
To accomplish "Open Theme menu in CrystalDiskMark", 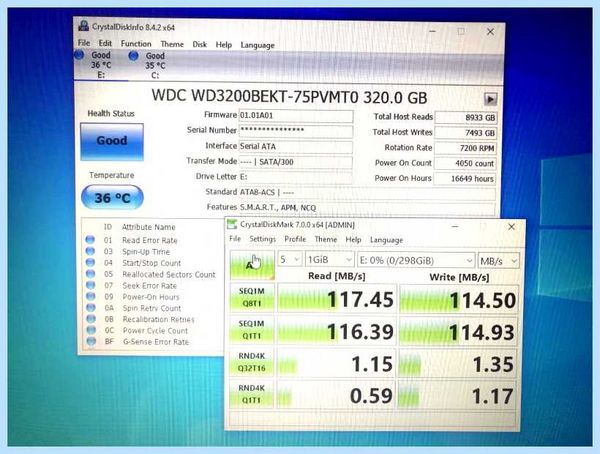I will [x=326, y=240].
